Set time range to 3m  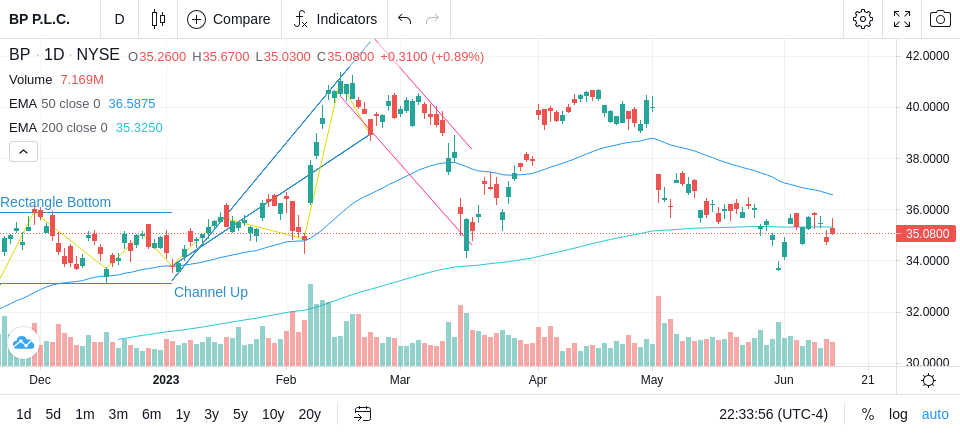point(118,414)
